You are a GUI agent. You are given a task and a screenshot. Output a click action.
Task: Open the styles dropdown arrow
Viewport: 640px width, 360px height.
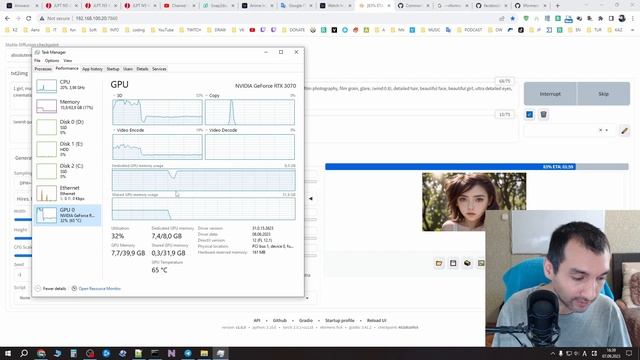point(607,130)
